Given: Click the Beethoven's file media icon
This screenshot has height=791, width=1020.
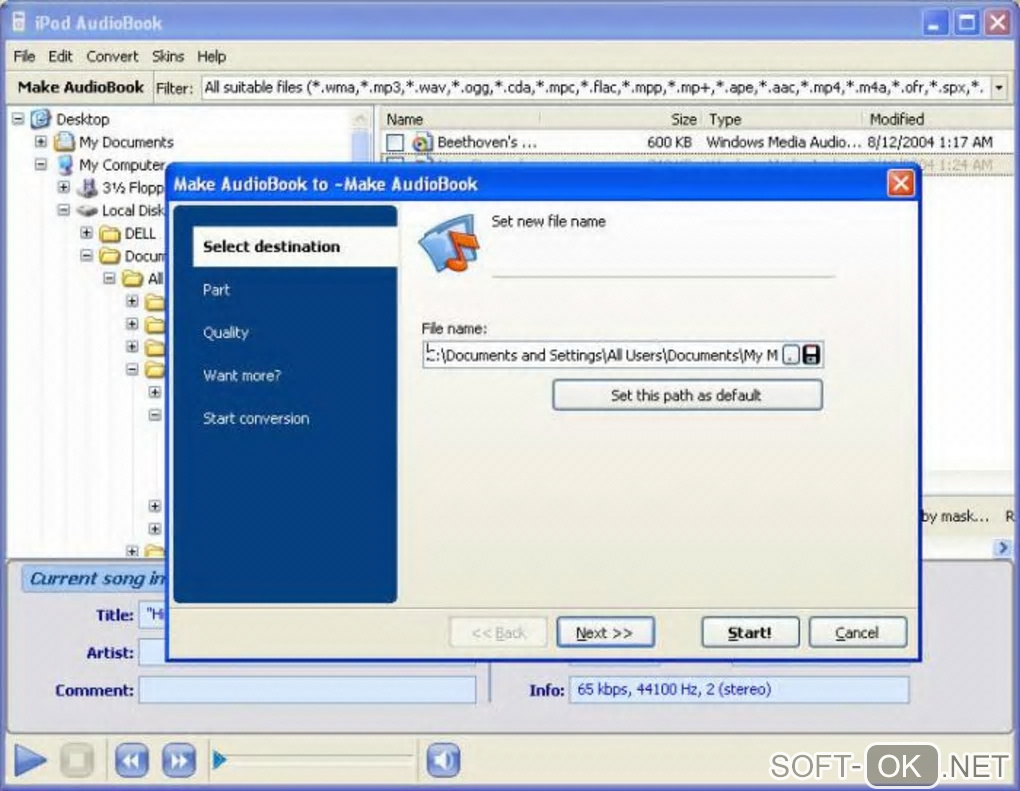Looking at the screenshot, I should coord(422,142).
